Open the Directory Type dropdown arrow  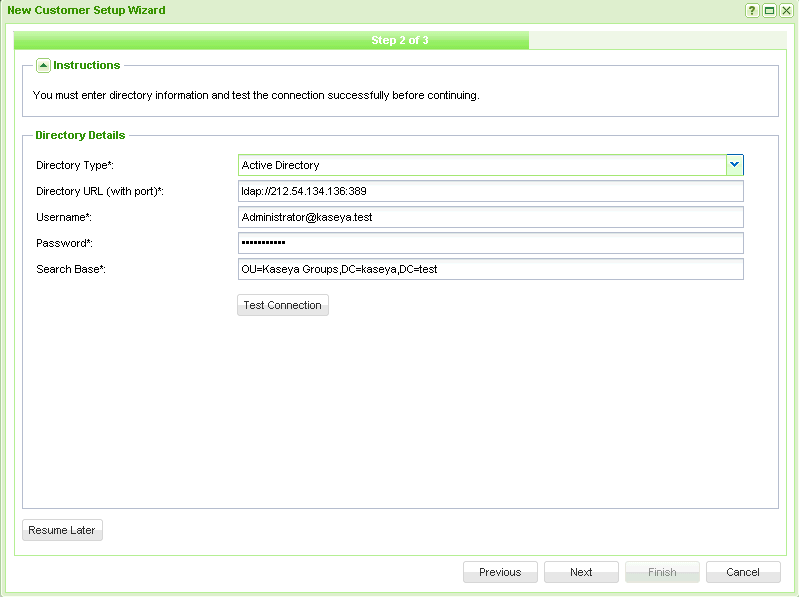click(735, 165)
